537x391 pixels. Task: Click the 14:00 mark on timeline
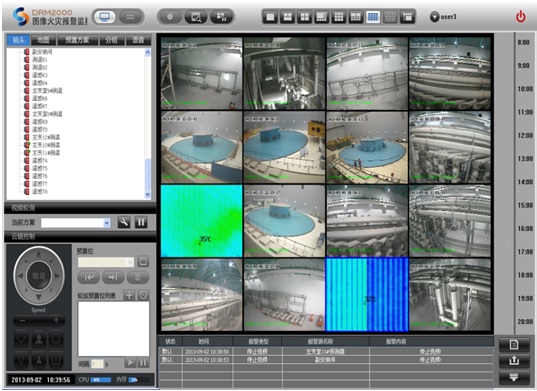(525, 182)
